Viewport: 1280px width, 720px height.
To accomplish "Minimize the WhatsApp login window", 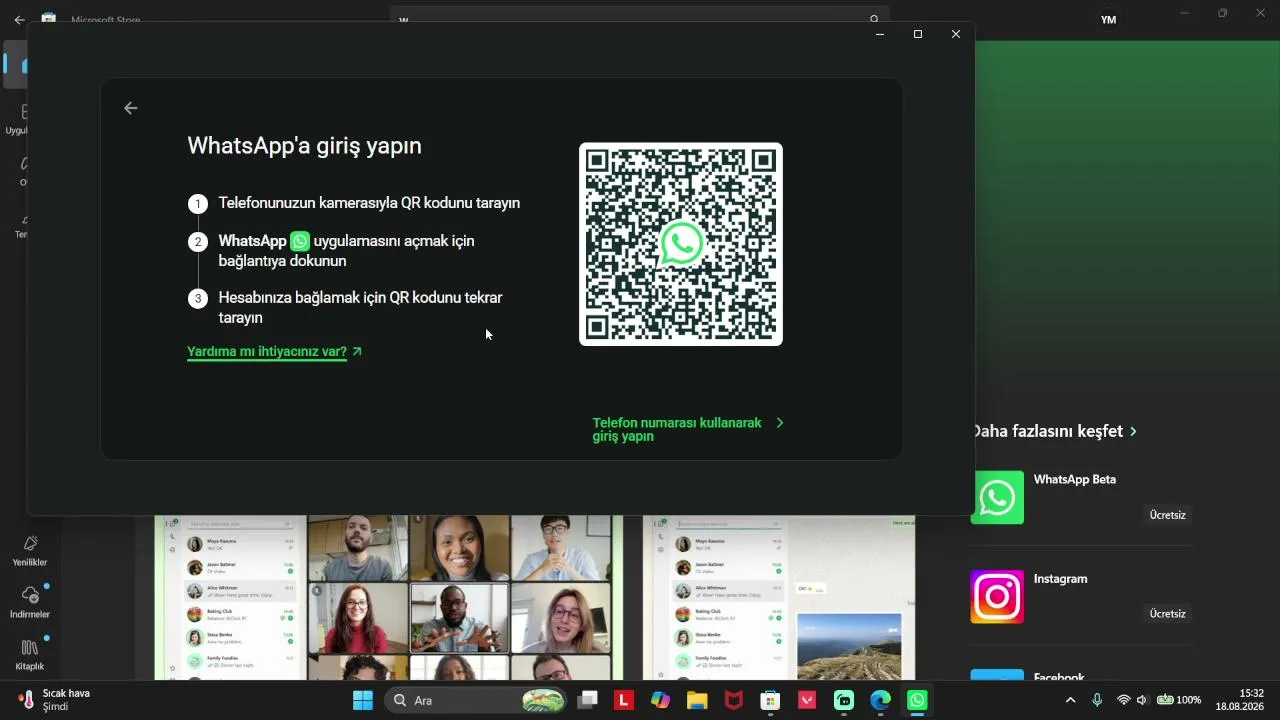I will tap(880, 34).
